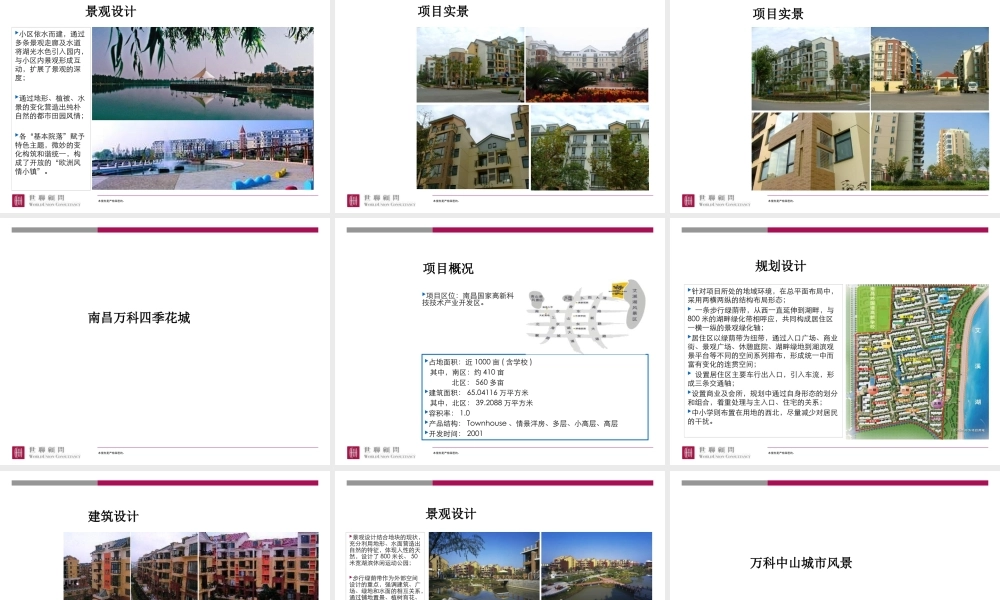Select the pond reflection photo in bottom 景观设计 slide

pyautogui.click(x=484, y=566)
